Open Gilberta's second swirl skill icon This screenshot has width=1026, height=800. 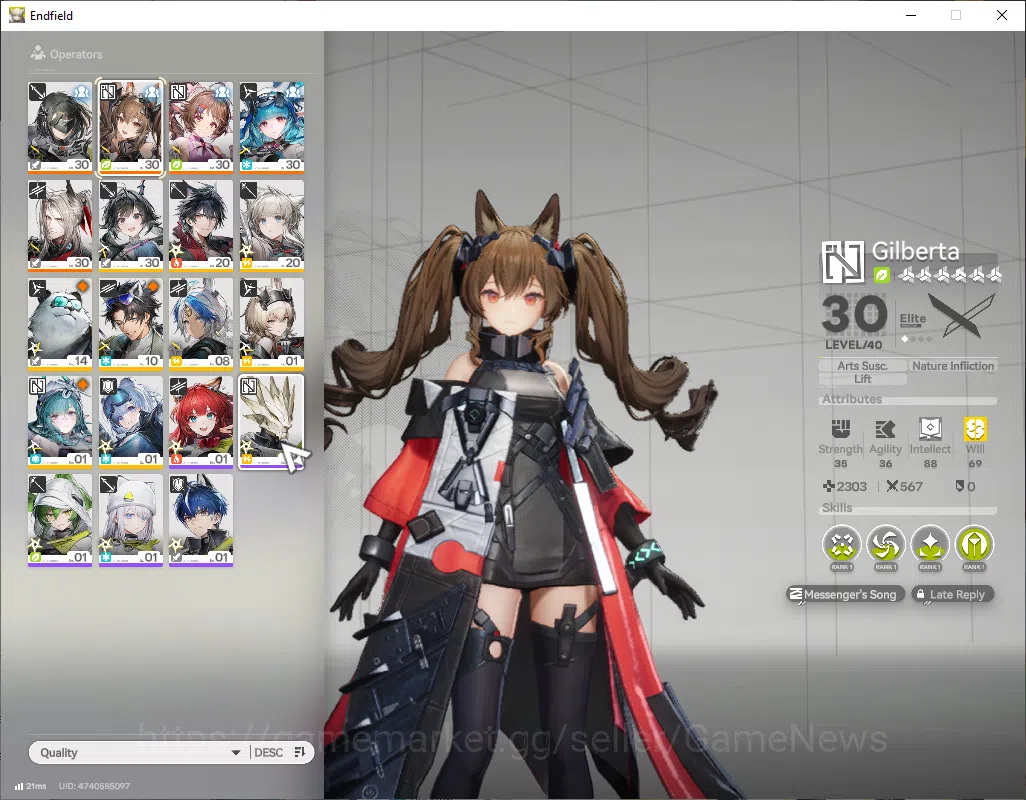coord(885,544)
